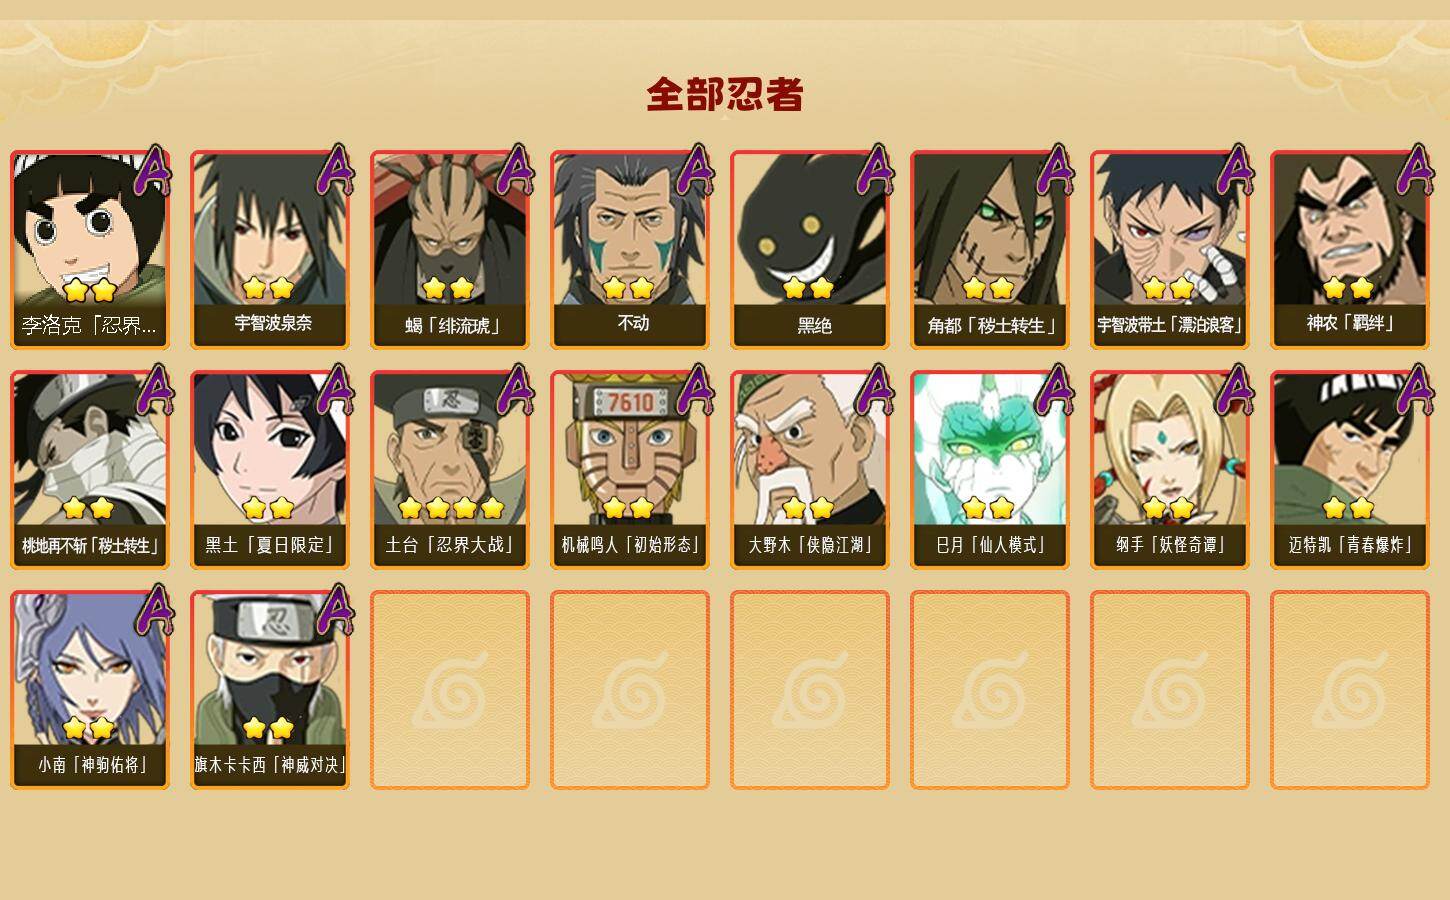This screenshot has height=900, width=1450.
Task: Click the 李洛克 ninja card
Action: pos(90,250)
